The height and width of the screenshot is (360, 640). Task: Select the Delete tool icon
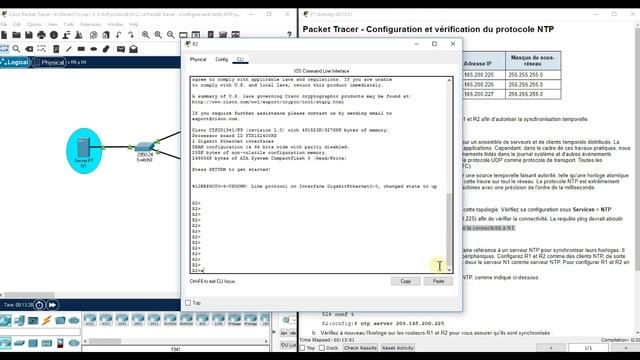click(29, 49)
